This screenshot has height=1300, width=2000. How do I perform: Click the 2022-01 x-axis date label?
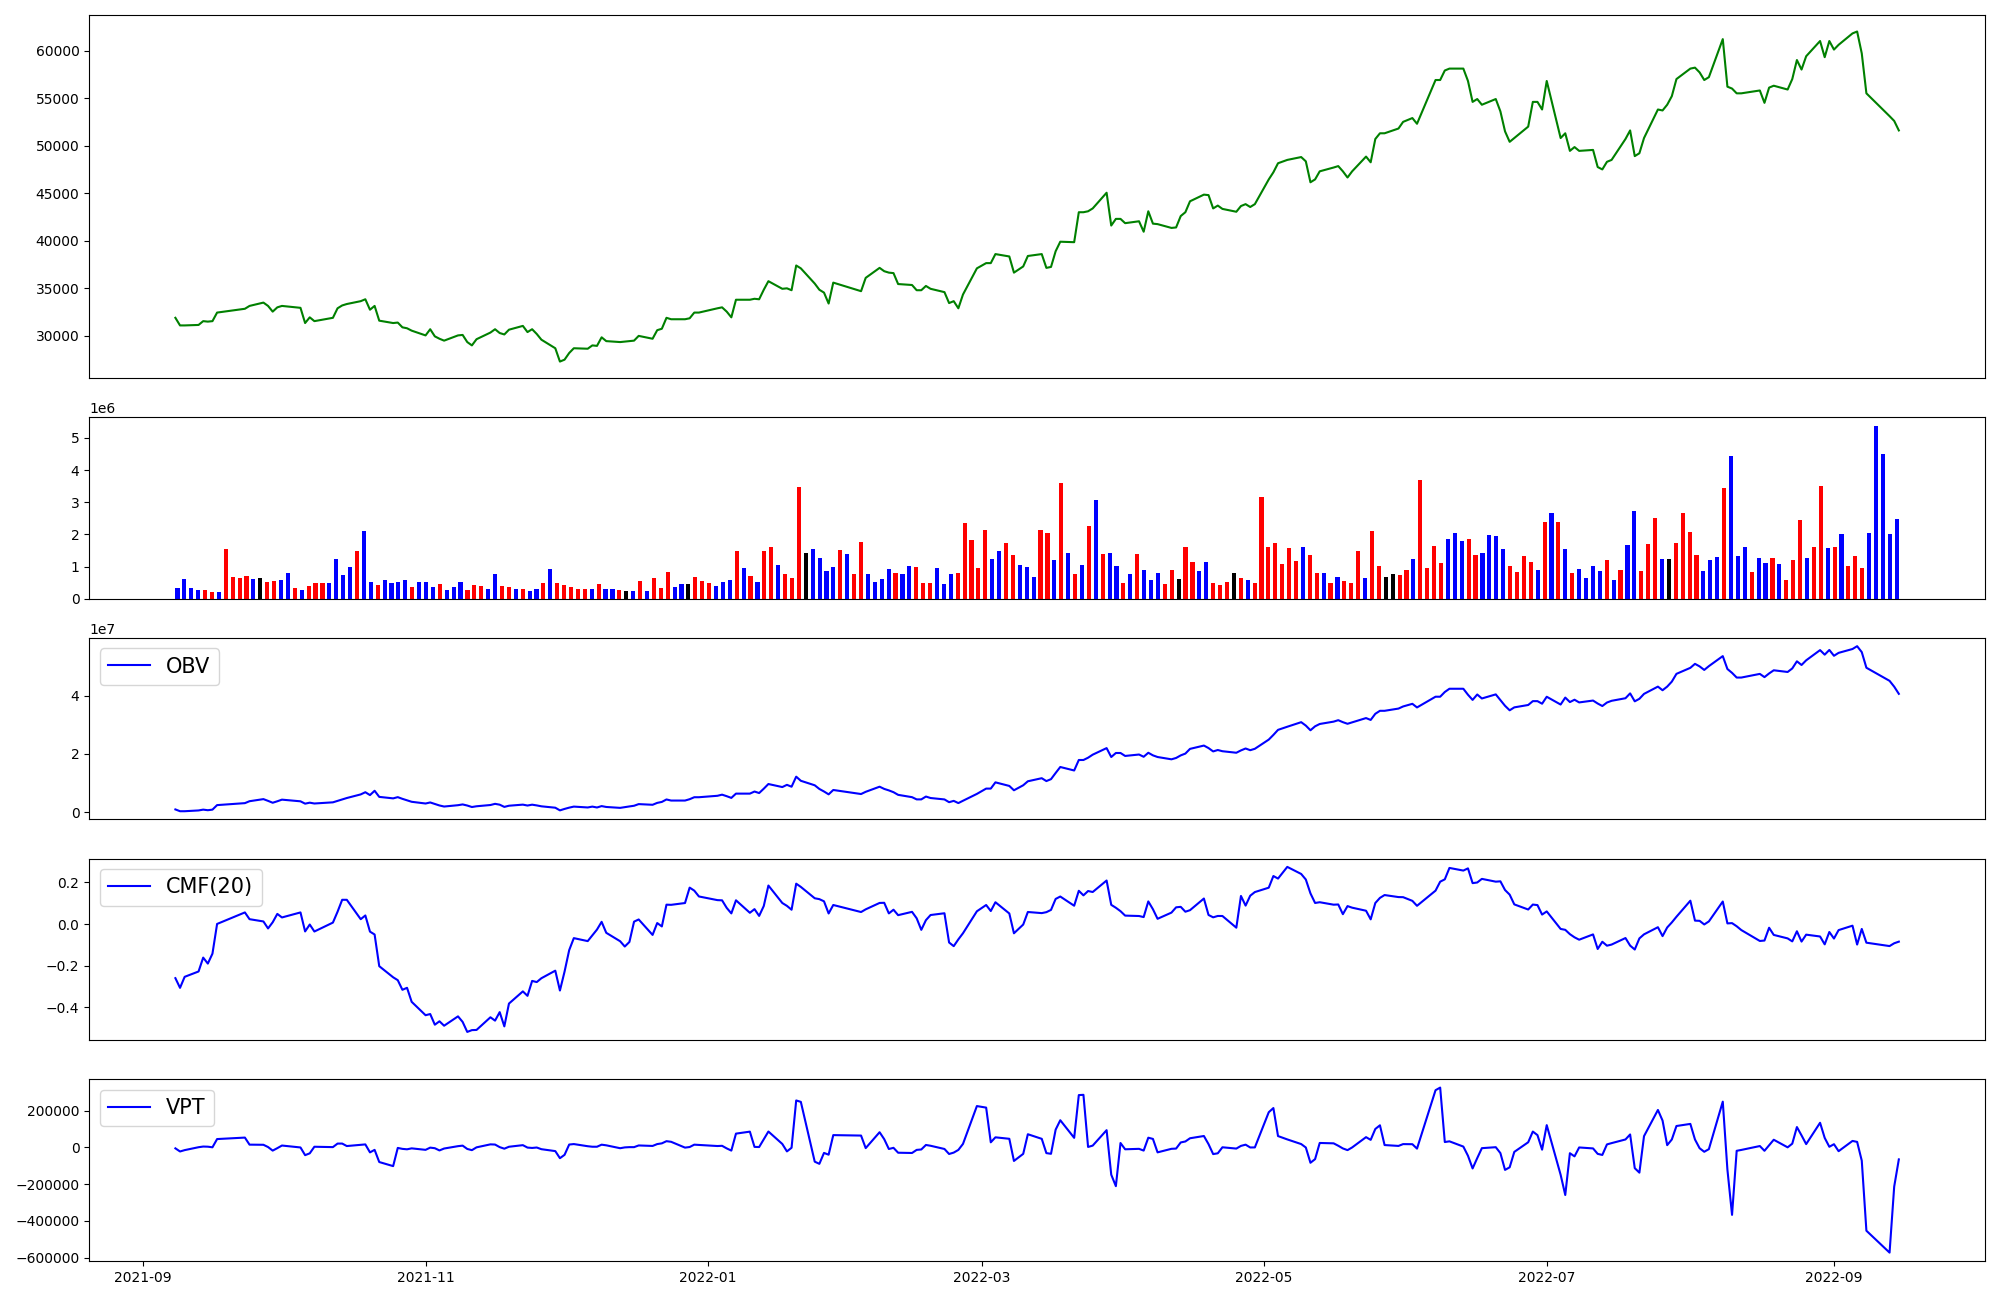(708, 1277)
